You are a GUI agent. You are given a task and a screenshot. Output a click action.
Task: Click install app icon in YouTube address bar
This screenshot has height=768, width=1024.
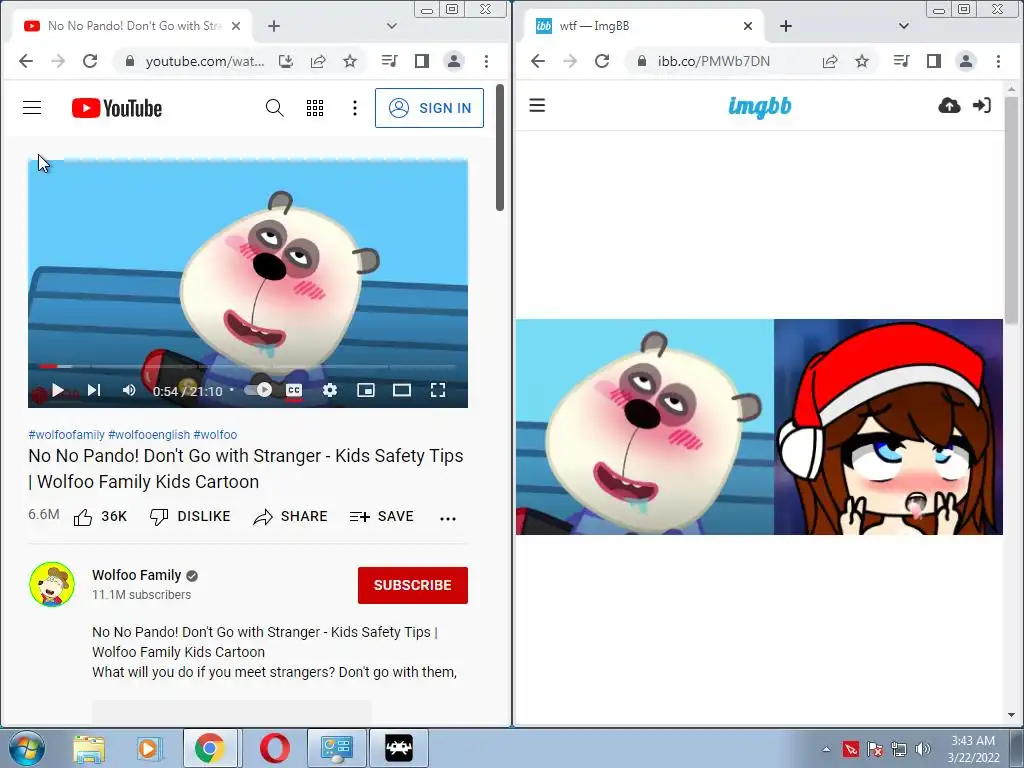click(285, 61)
